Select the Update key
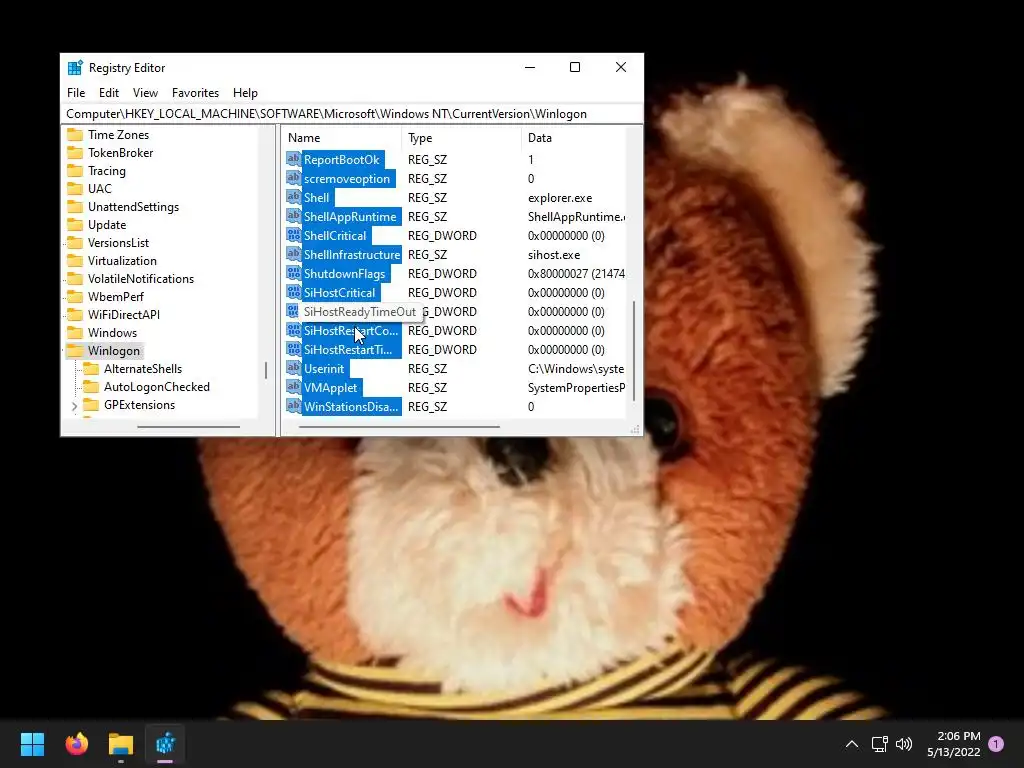The image size is (1024, 768). [106, 225]
